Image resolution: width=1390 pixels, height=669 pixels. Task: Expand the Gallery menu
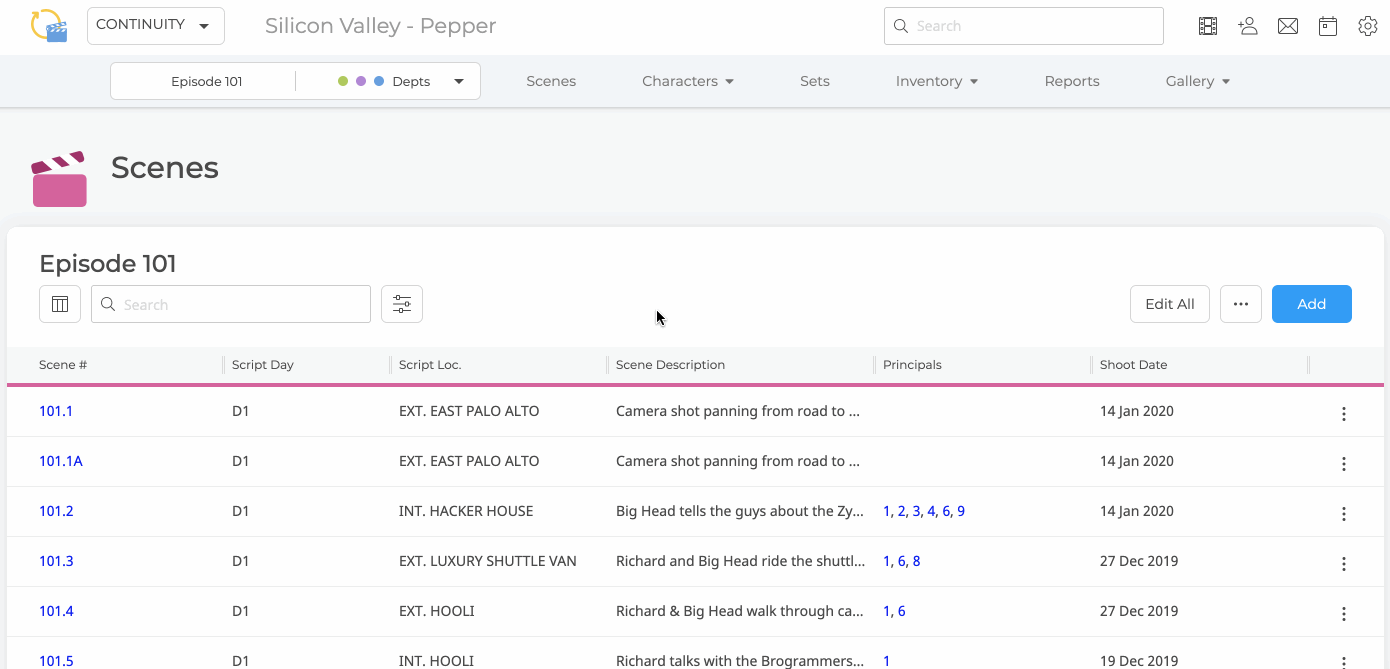click(1198, 82)
